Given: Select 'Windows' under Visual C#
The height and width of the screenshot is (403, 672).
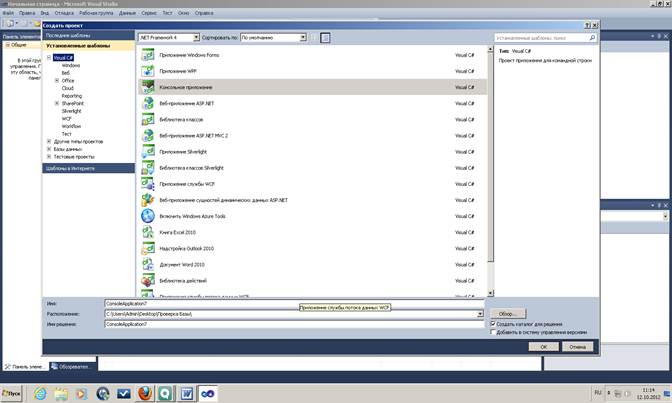Looking at the screenshot, I should 71,66.
